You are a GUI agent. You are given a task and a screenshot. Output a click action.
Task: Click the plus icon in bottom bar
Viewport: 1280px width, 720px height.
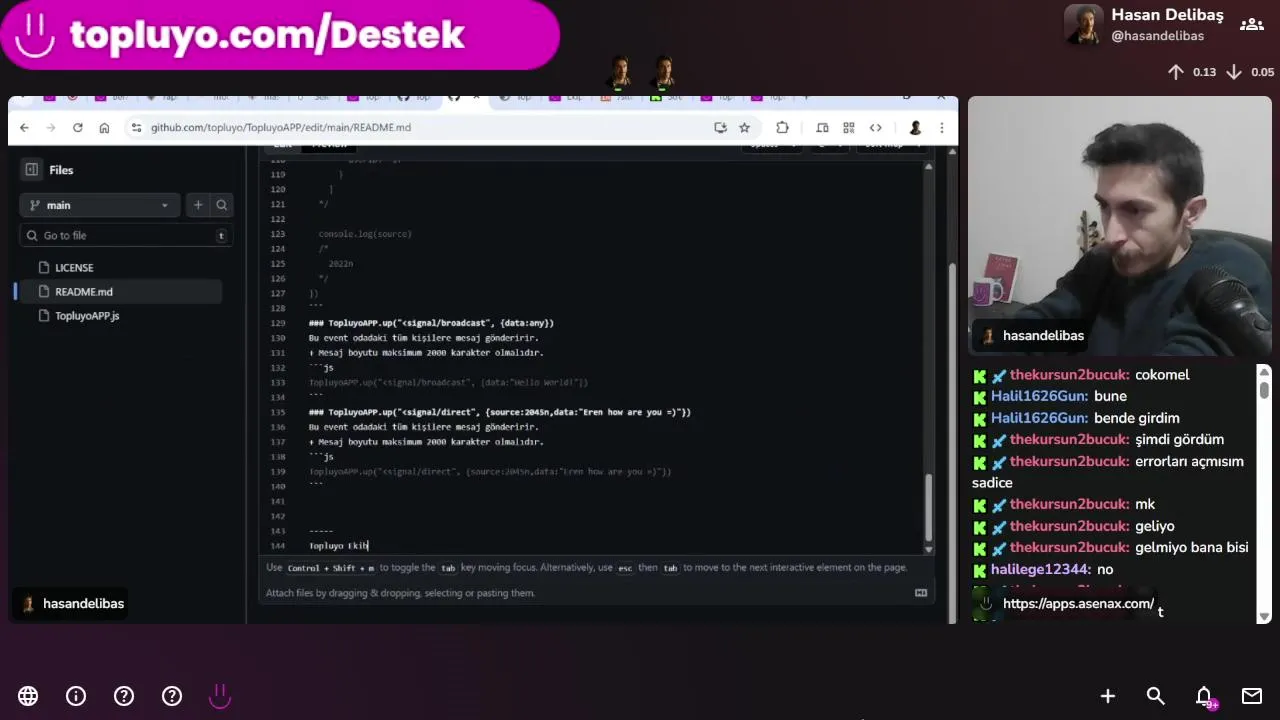pyautogui.click(x=1108, y=696)
